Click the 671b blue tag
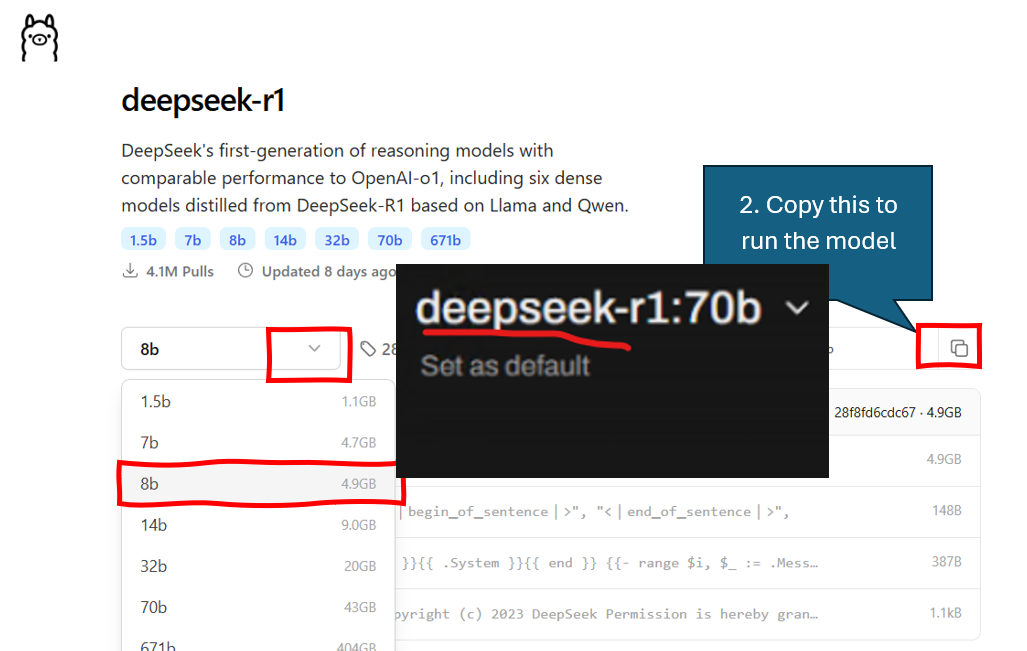Viewport: 1027px width, 651px height. pos(445,240)
